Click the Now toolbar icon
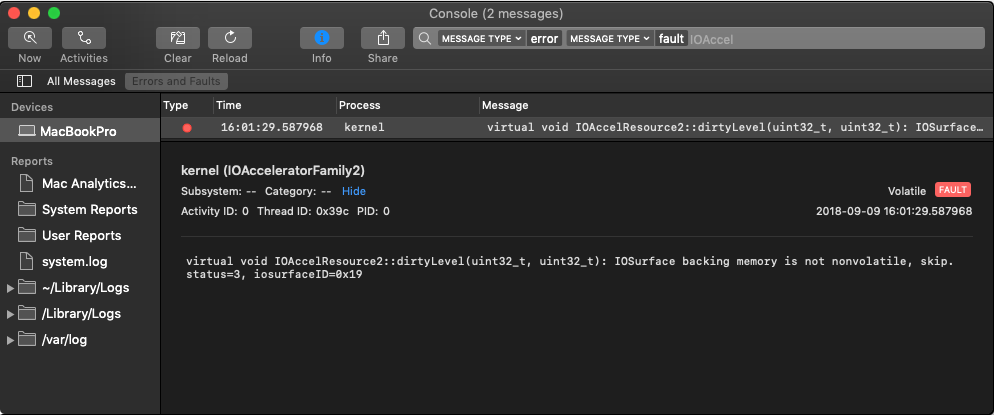 point(30,38)
